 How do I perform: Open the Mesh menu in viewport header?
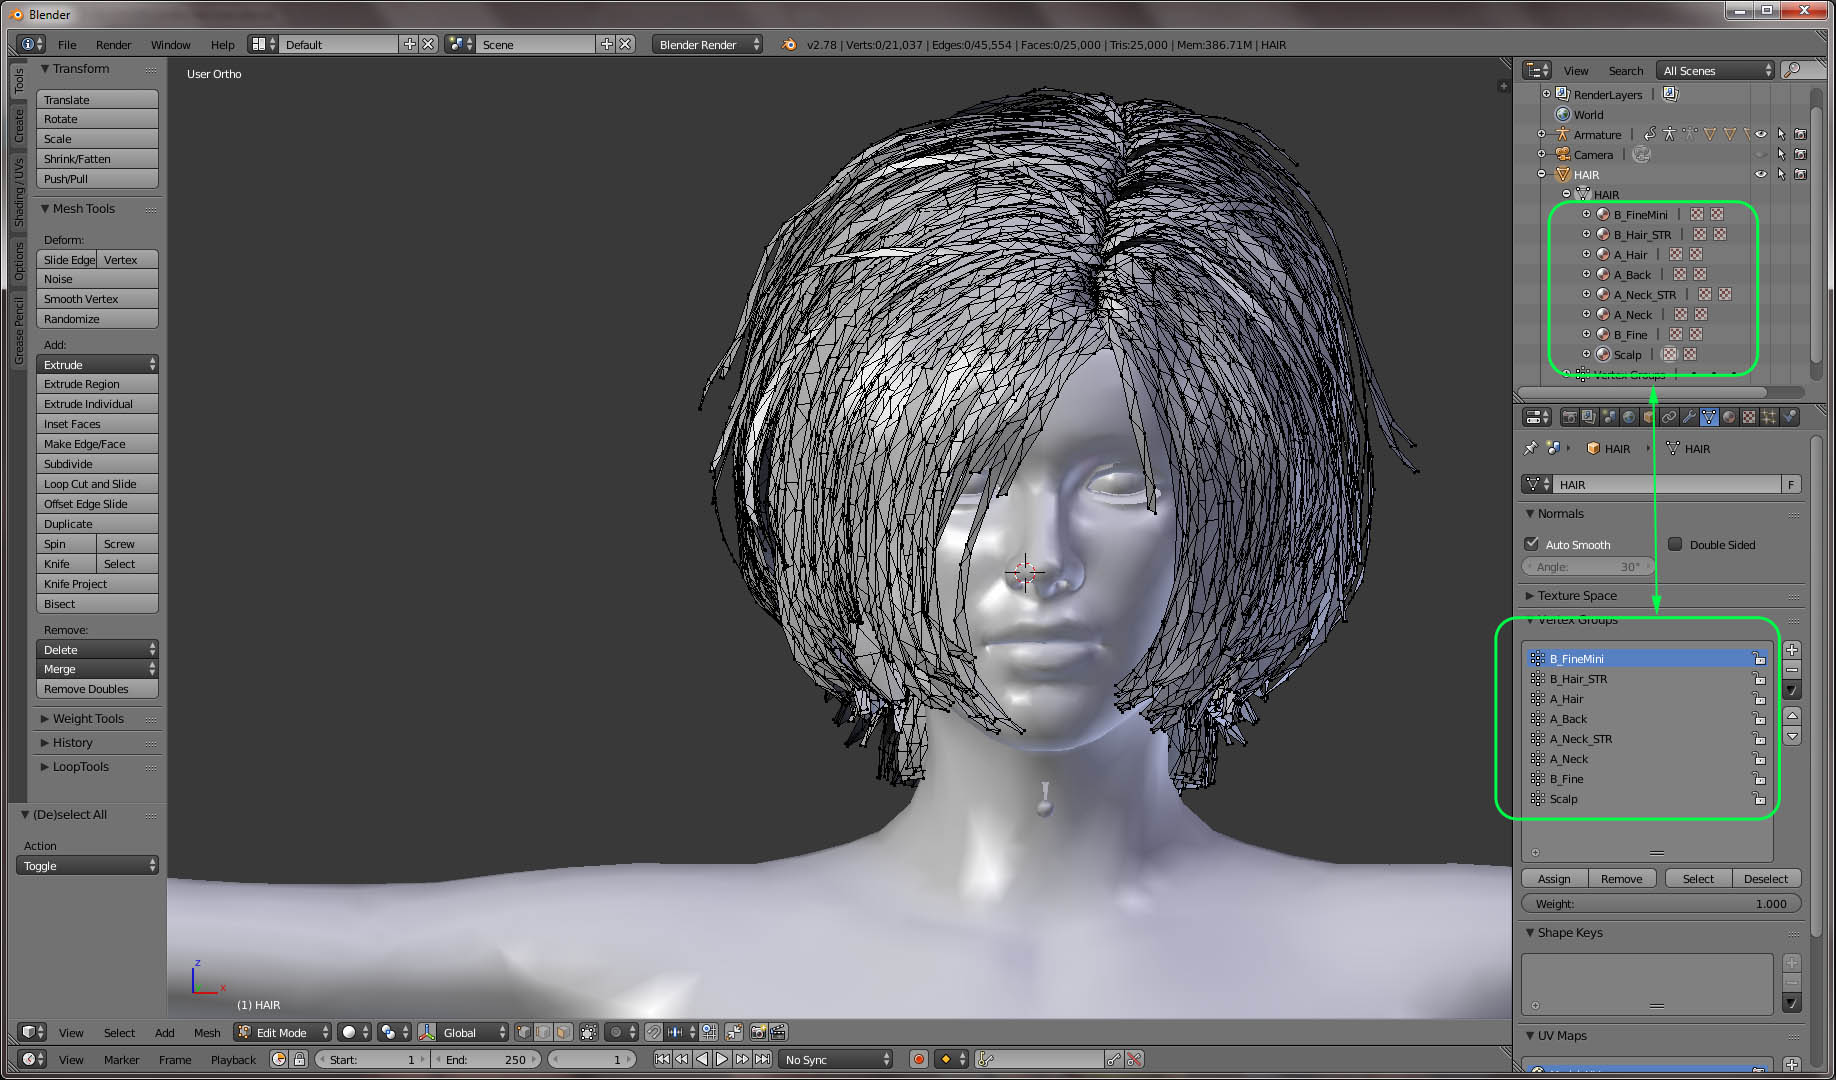(x=207, y=1032)
